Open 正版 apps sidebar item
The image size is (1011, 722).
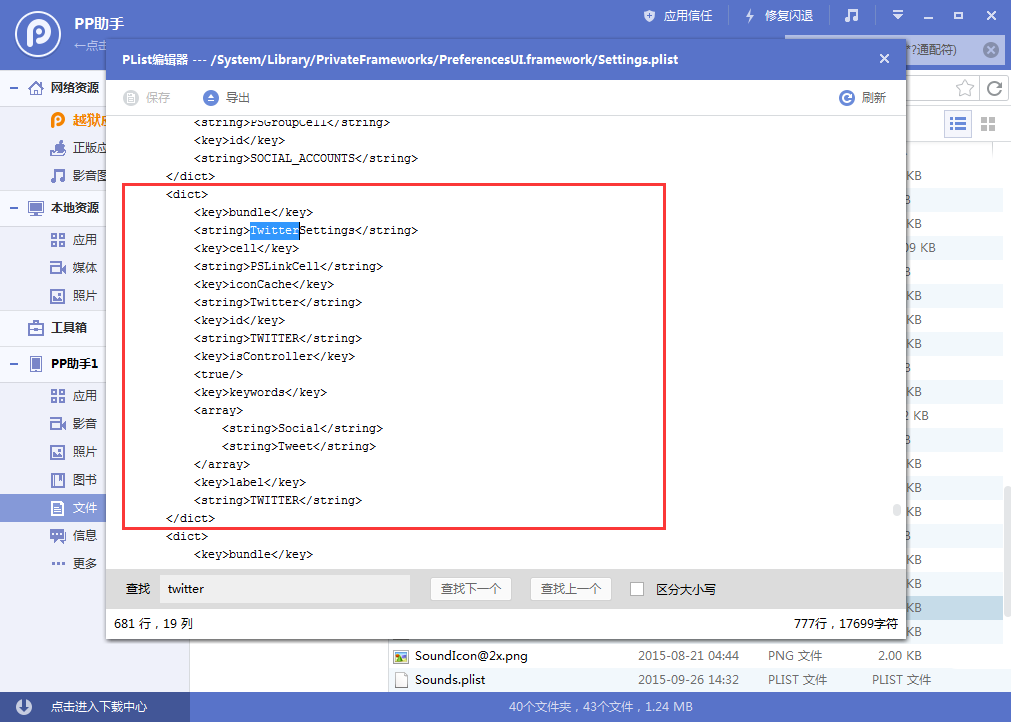(x=78, y=148)
